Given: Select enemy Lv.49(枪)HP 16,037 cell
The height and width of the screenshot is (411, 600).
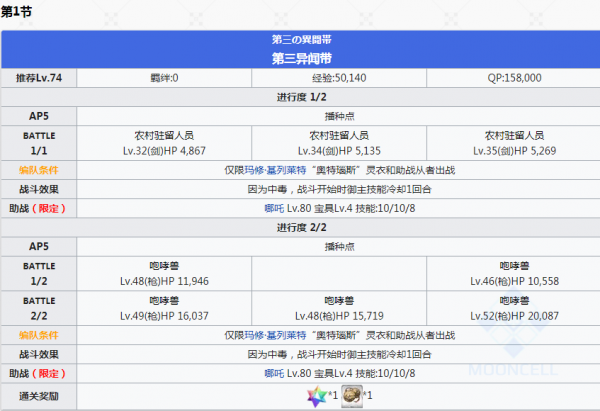Looking at the screenshot, I should [x=164, y=308].
